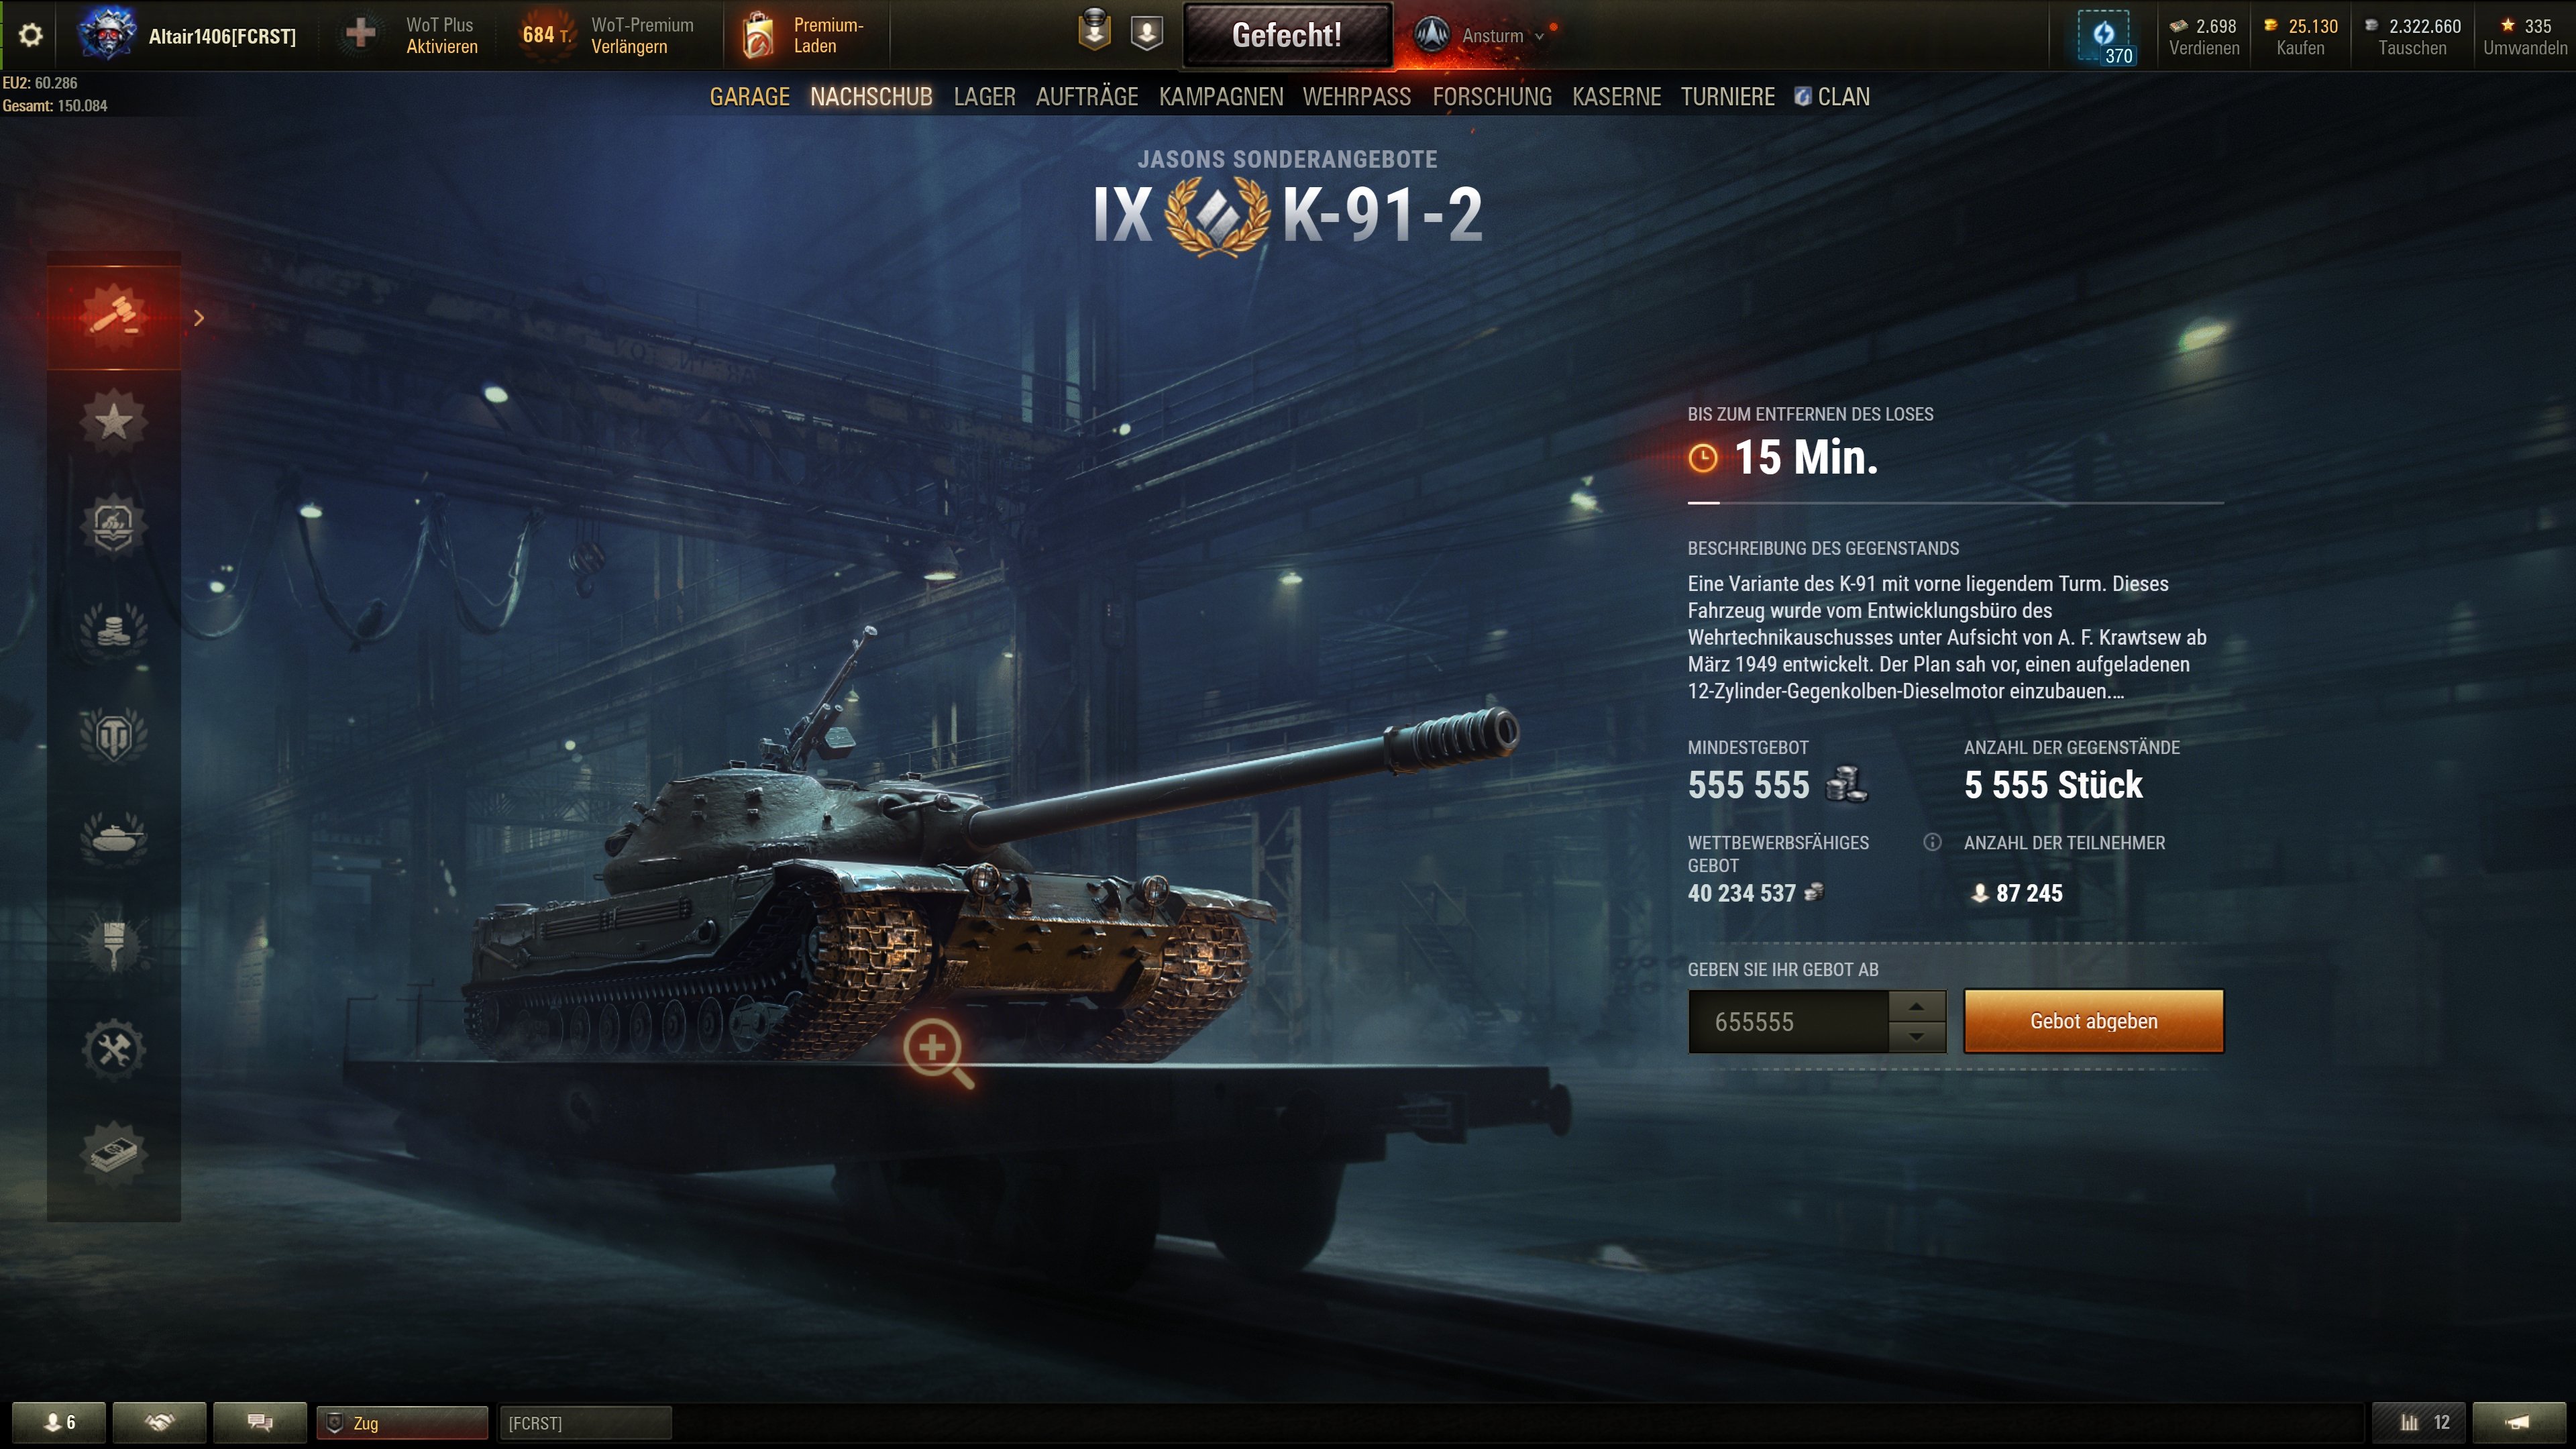Select the paintbrush customization sidebar icon
The width and height of the screenshot is (2576, 1449).
[x=114, y=945]
